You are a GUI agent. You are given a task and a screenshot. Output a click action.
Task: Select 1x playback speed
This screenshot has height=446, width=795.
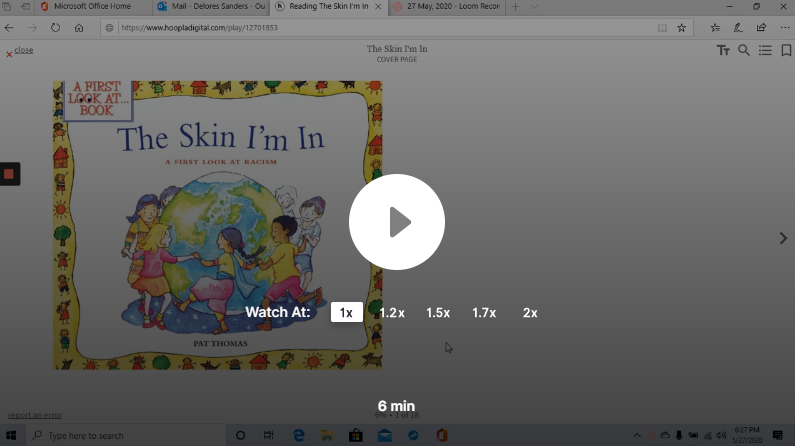tap(347, 312)
